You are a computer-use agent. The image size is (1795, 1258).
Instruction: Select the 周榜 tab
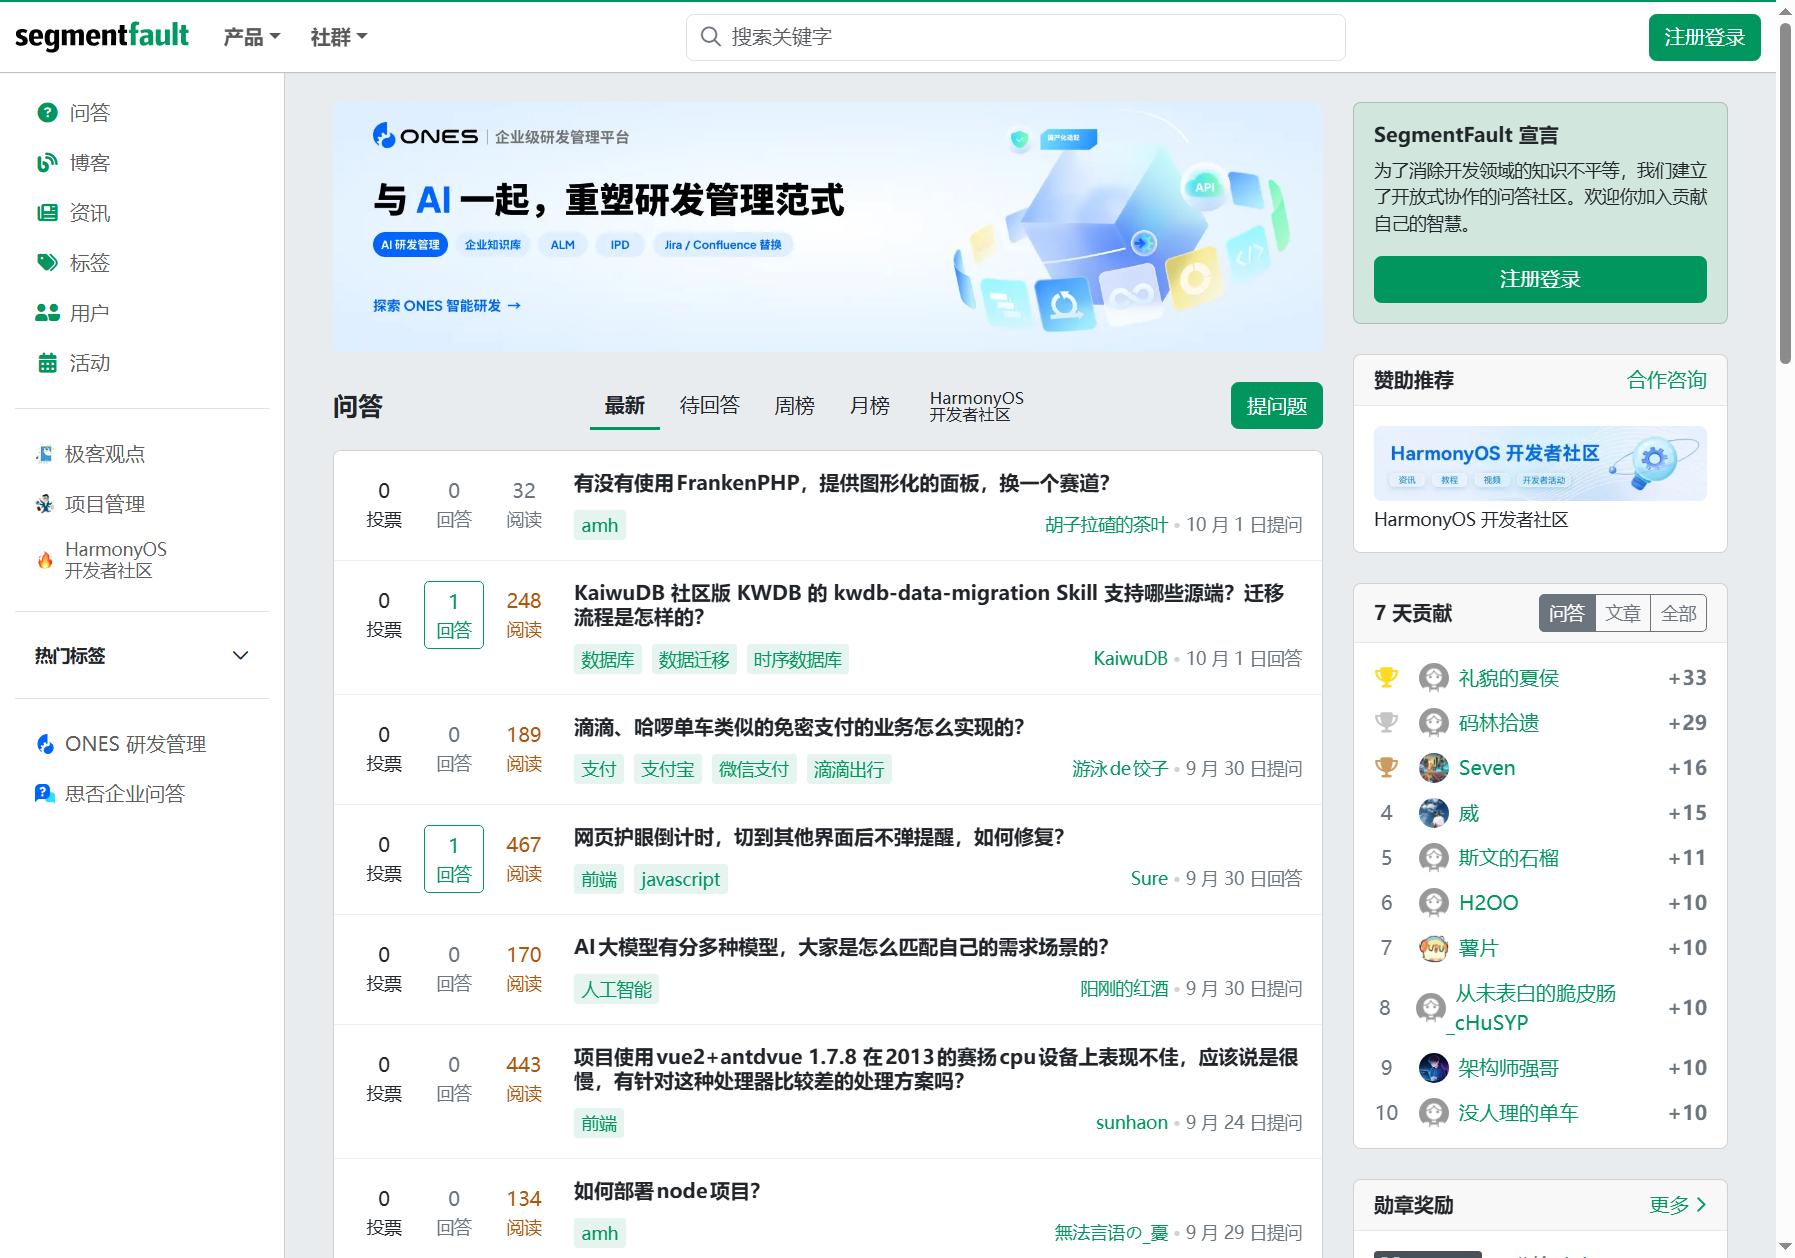[x=795, y=406]
